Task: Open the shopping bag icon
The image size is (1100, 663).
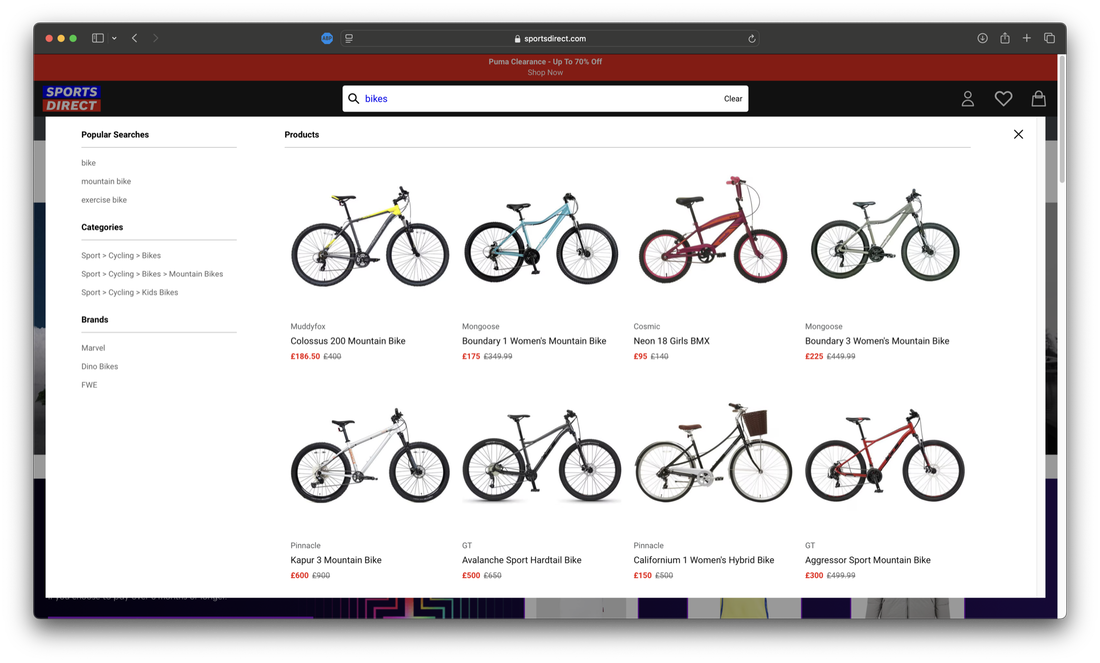Action: click(x=1038, y=99)
